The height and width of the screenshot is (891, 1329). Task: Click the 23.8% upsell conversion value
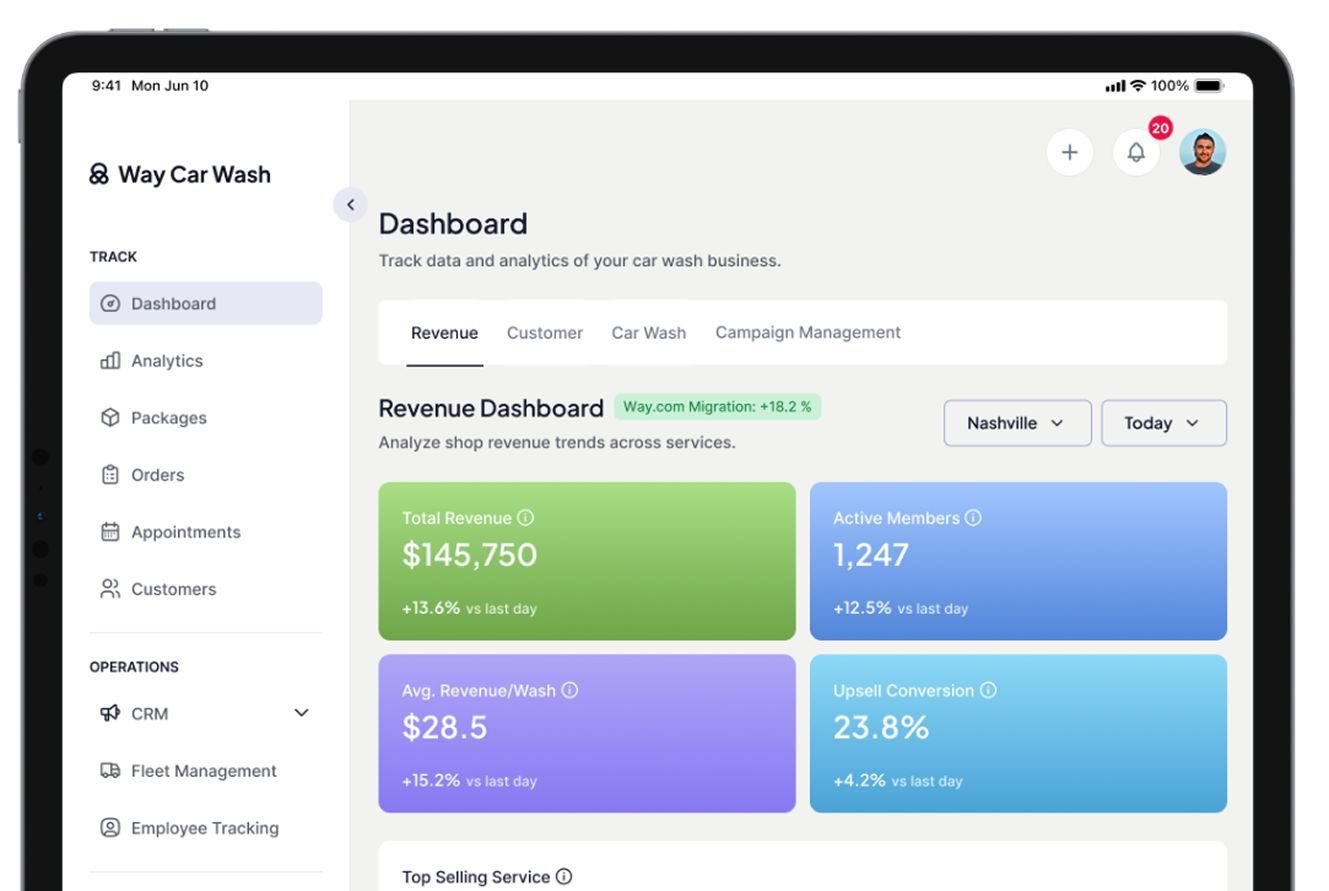coord(881,727)
